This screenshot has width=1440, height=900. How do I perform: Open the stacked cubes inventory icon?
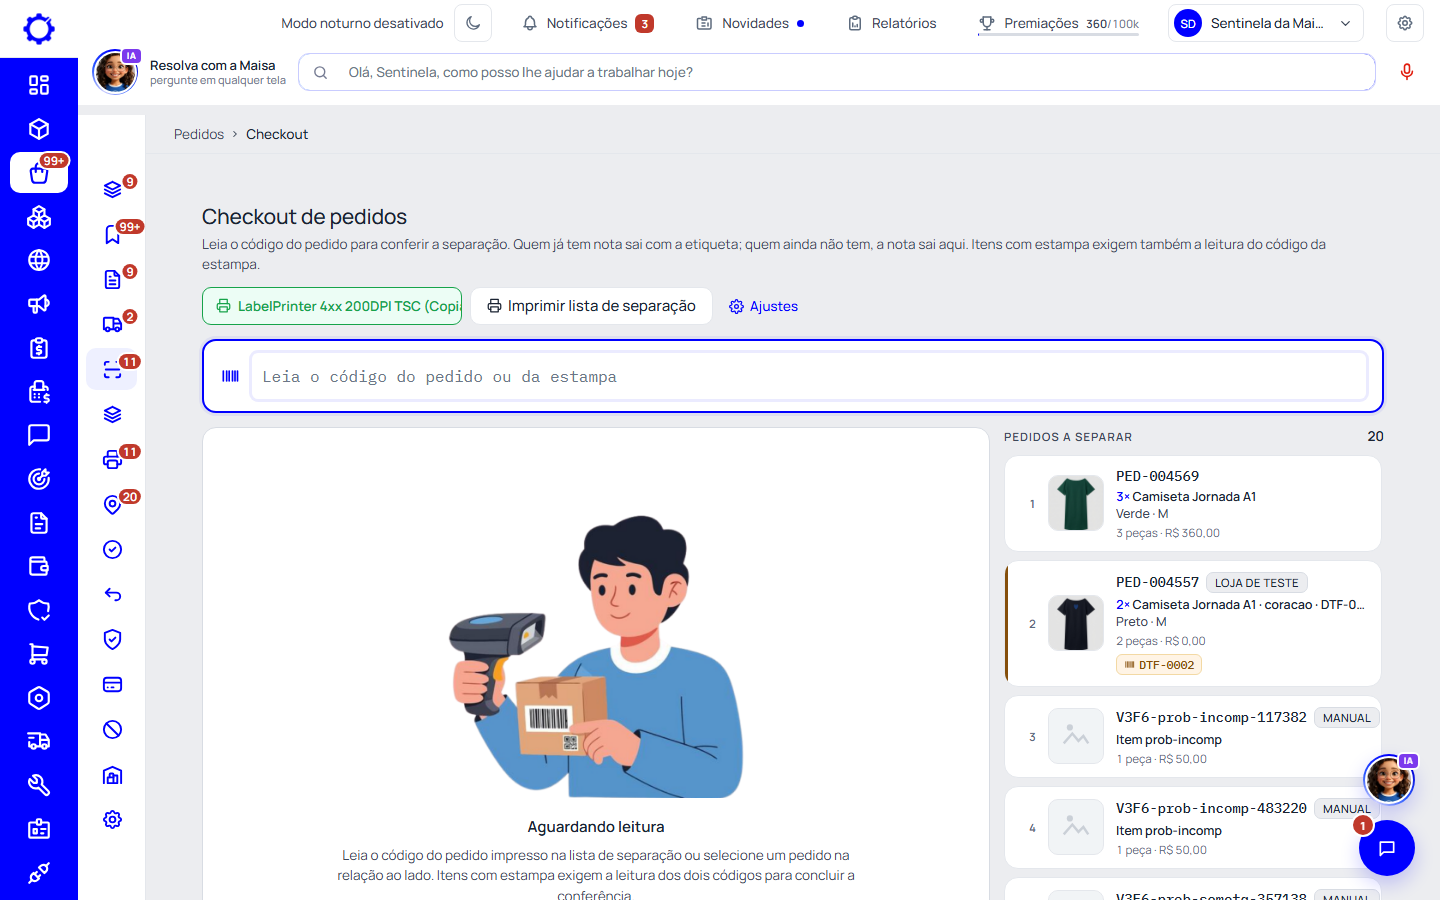coord(39,217)
